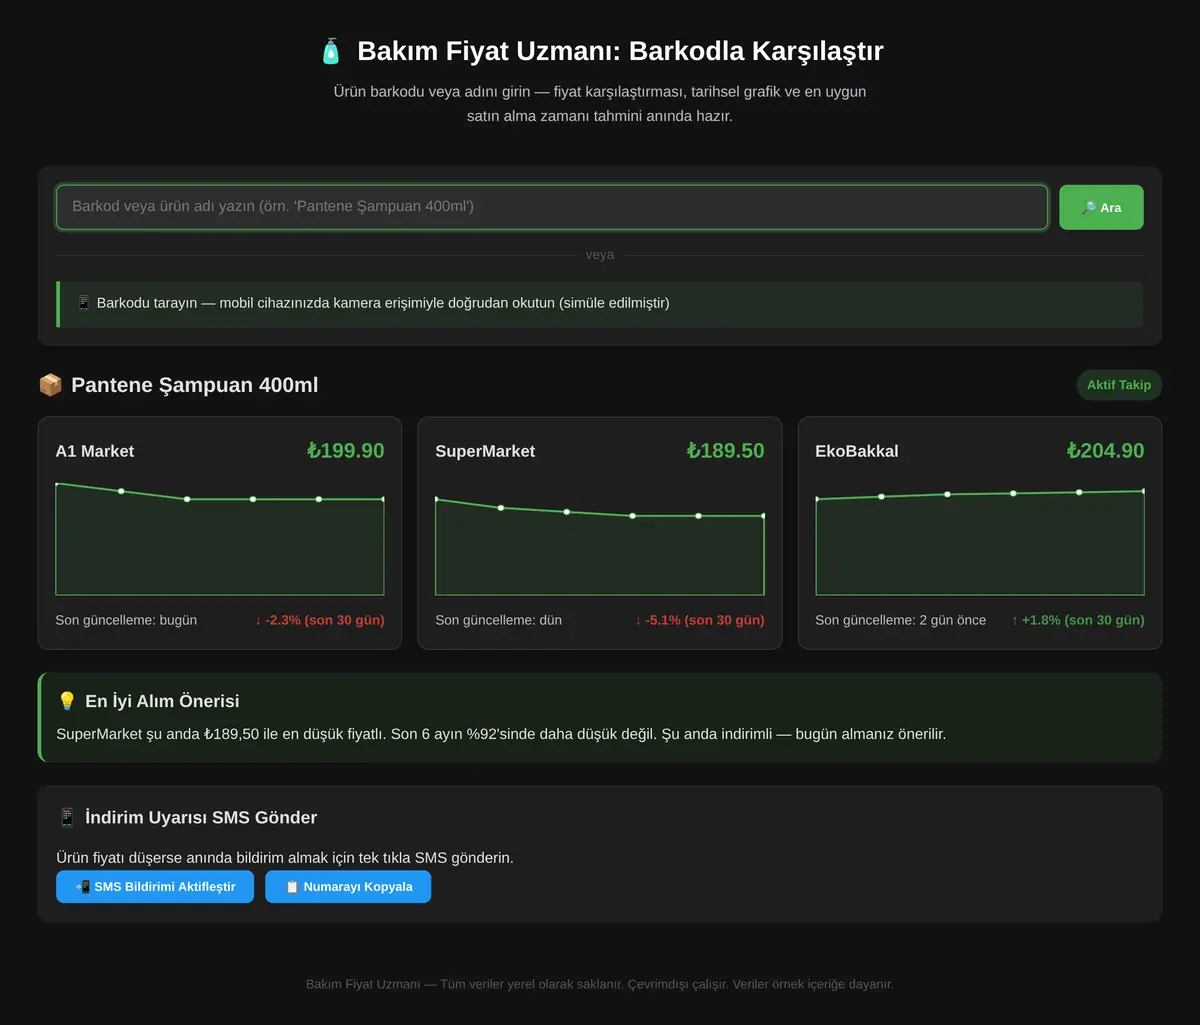
Task: Click the -2.3% (son 30 gün) change
Action: coord(320,620)
